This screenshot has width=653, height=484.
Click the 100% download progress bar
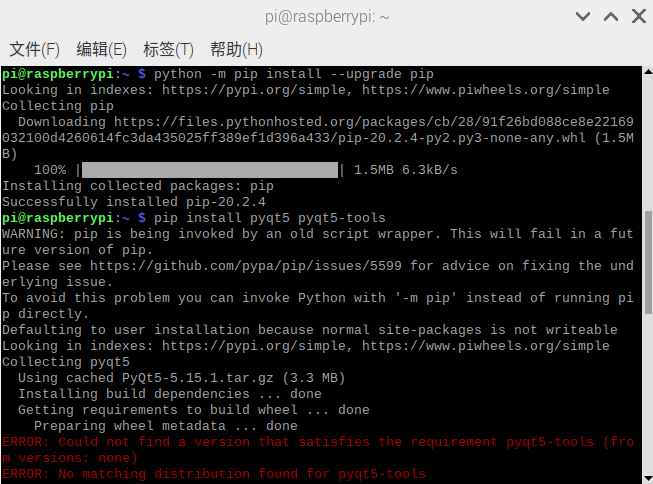point(209,170)
